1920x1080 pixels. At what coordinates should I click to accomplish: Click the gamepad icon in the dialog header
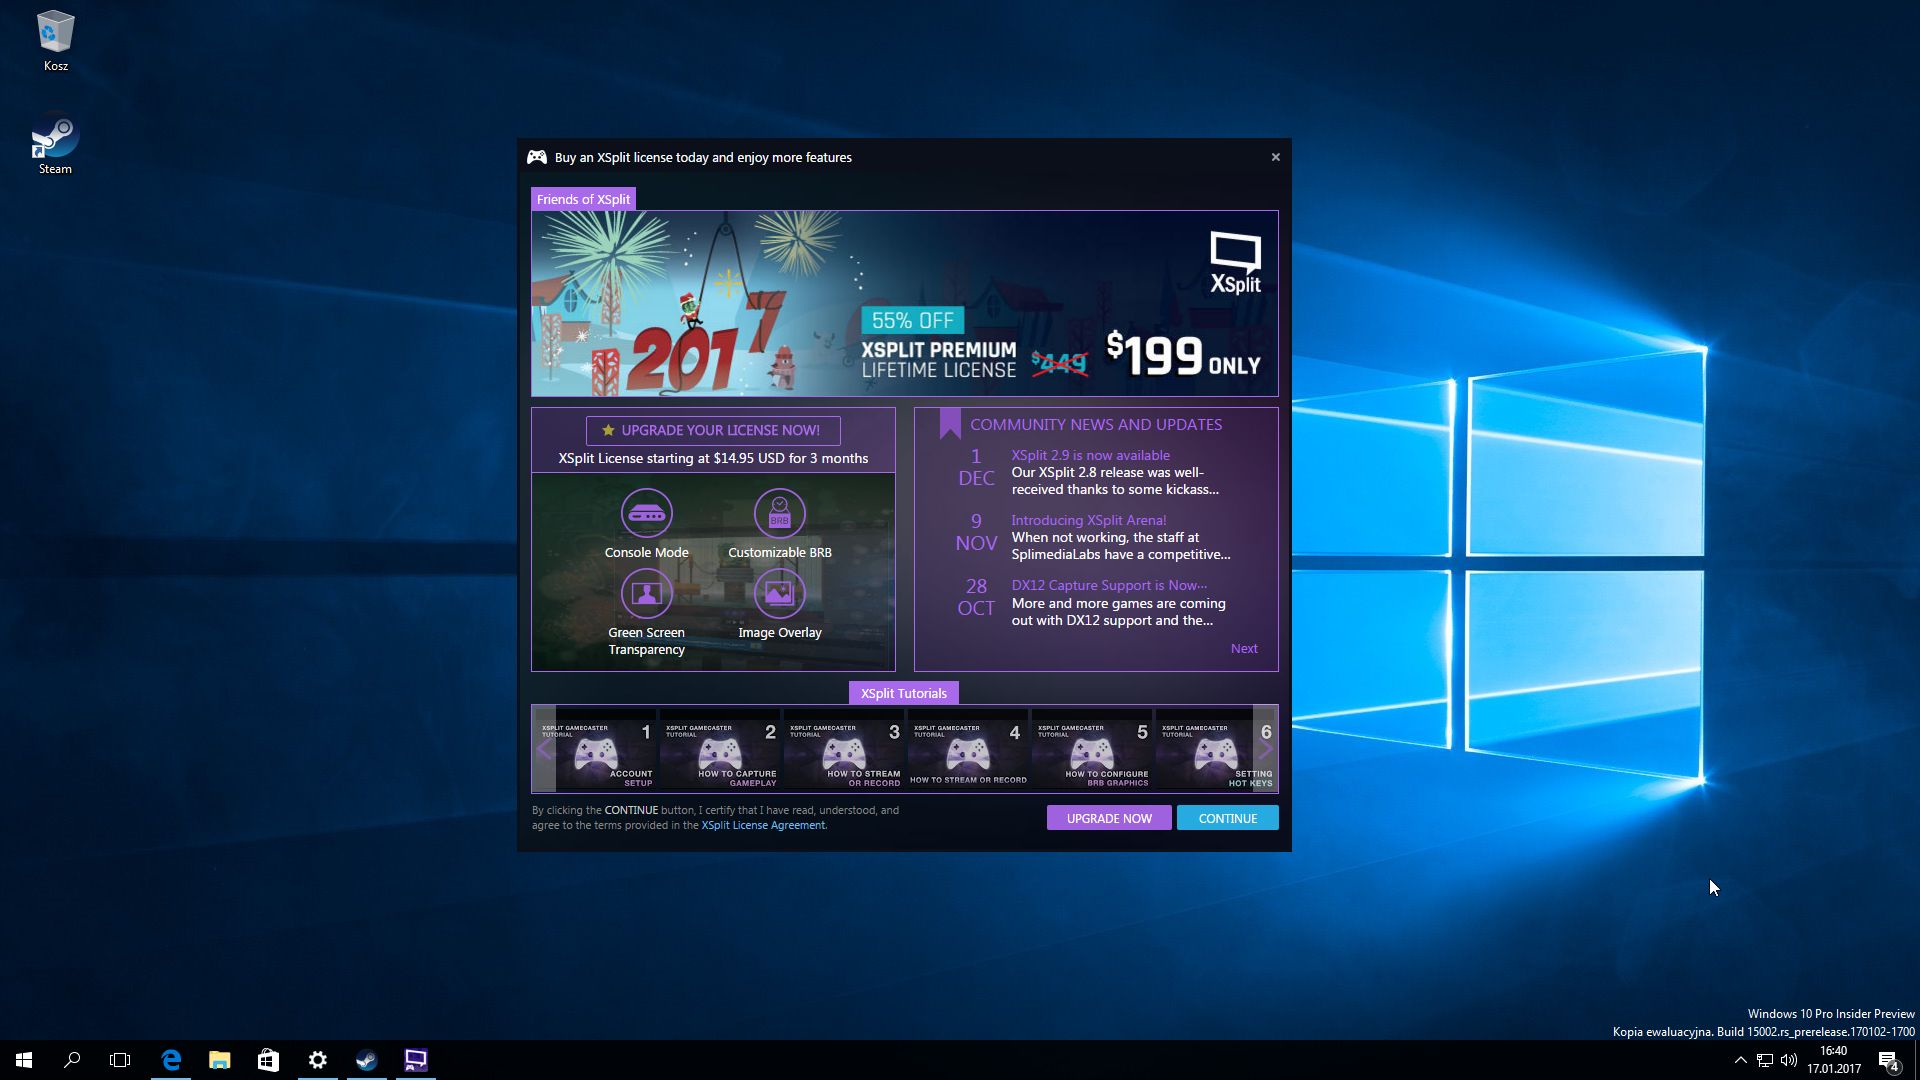point(537,157)
